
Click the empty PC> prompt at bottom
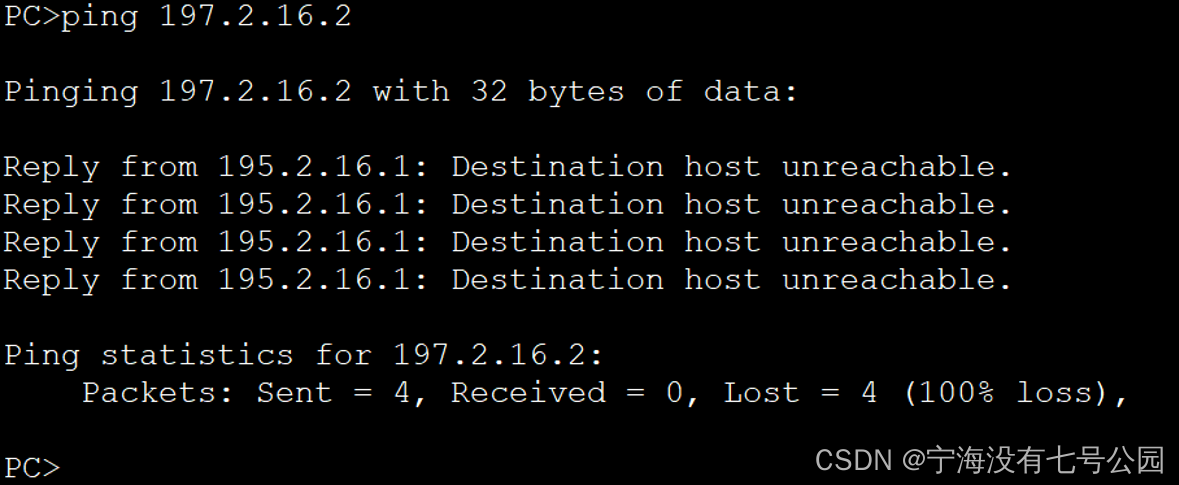coord(32,467)
